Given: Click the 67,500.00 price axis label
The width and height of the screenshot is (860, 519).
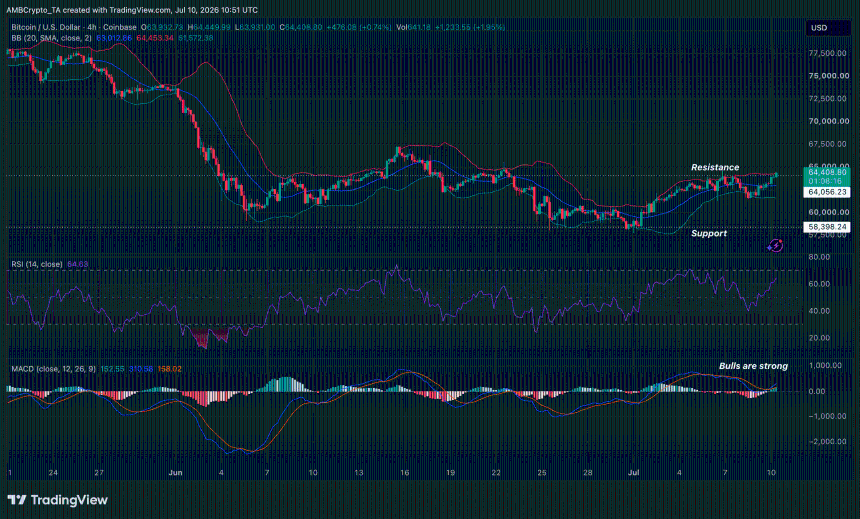Looking at the screenshot, I should 828,144.
